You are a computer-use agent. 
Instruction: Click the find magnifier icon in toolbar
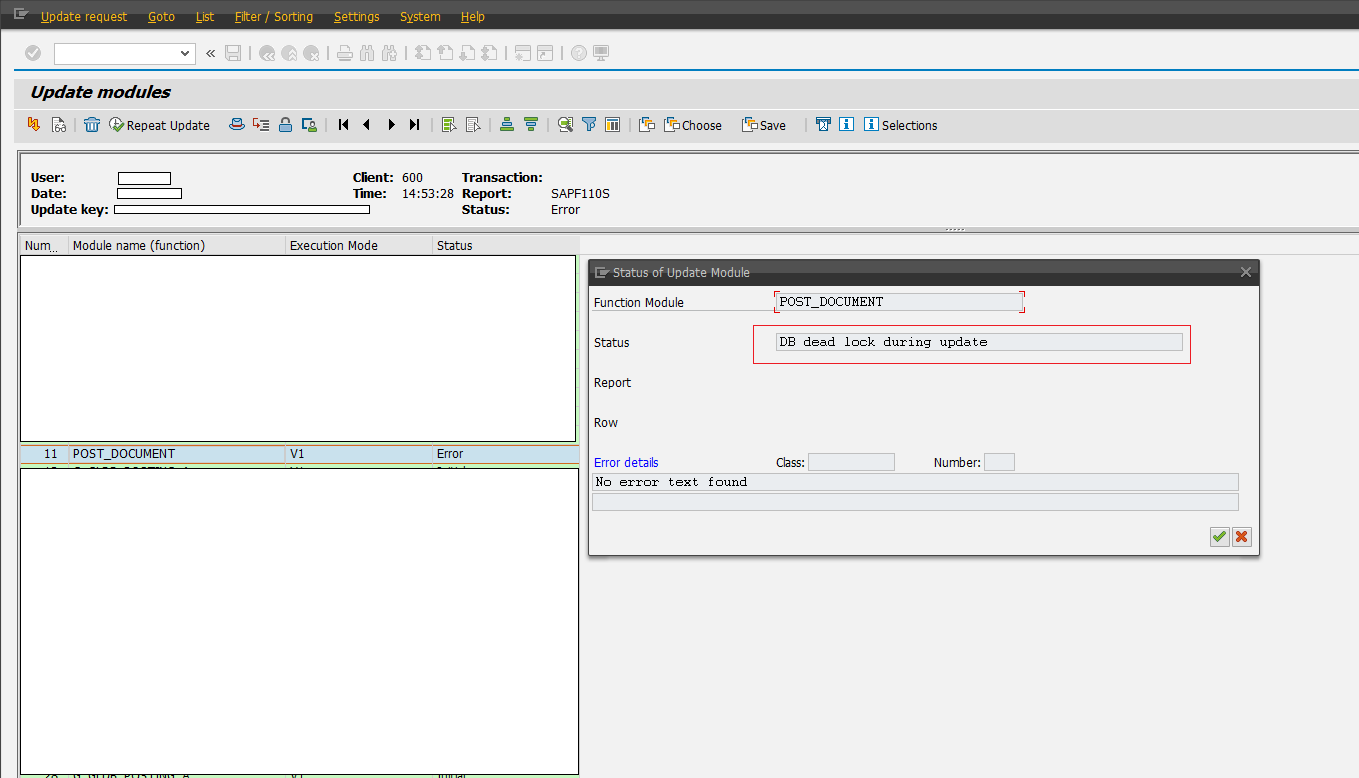(565, 125)
